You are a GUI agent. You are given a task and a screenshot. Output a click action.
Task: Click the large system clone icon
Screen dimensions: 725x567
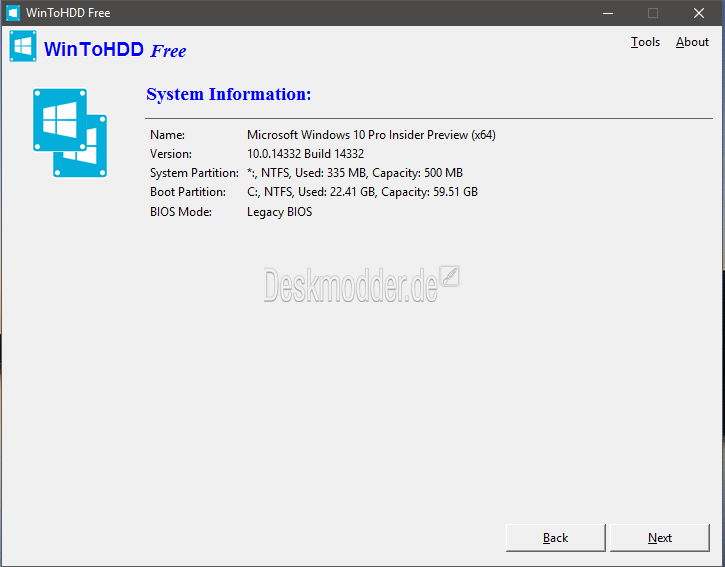coord(70,133)
